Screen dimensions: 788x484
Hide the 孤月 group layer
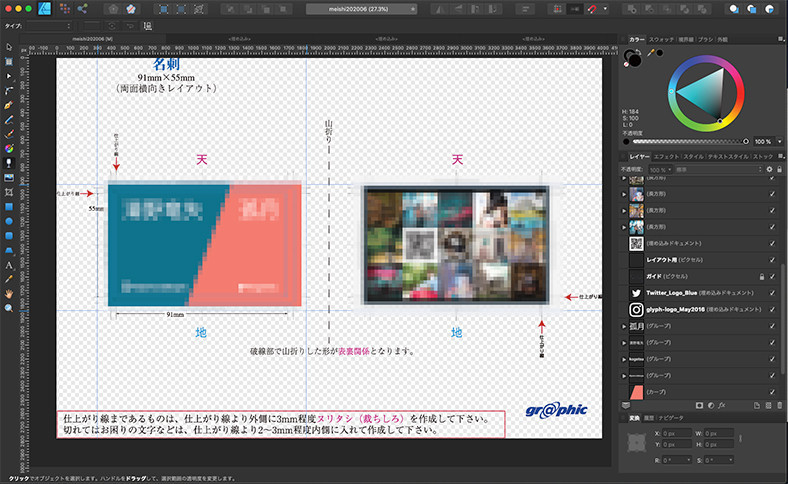click(772, 326)
